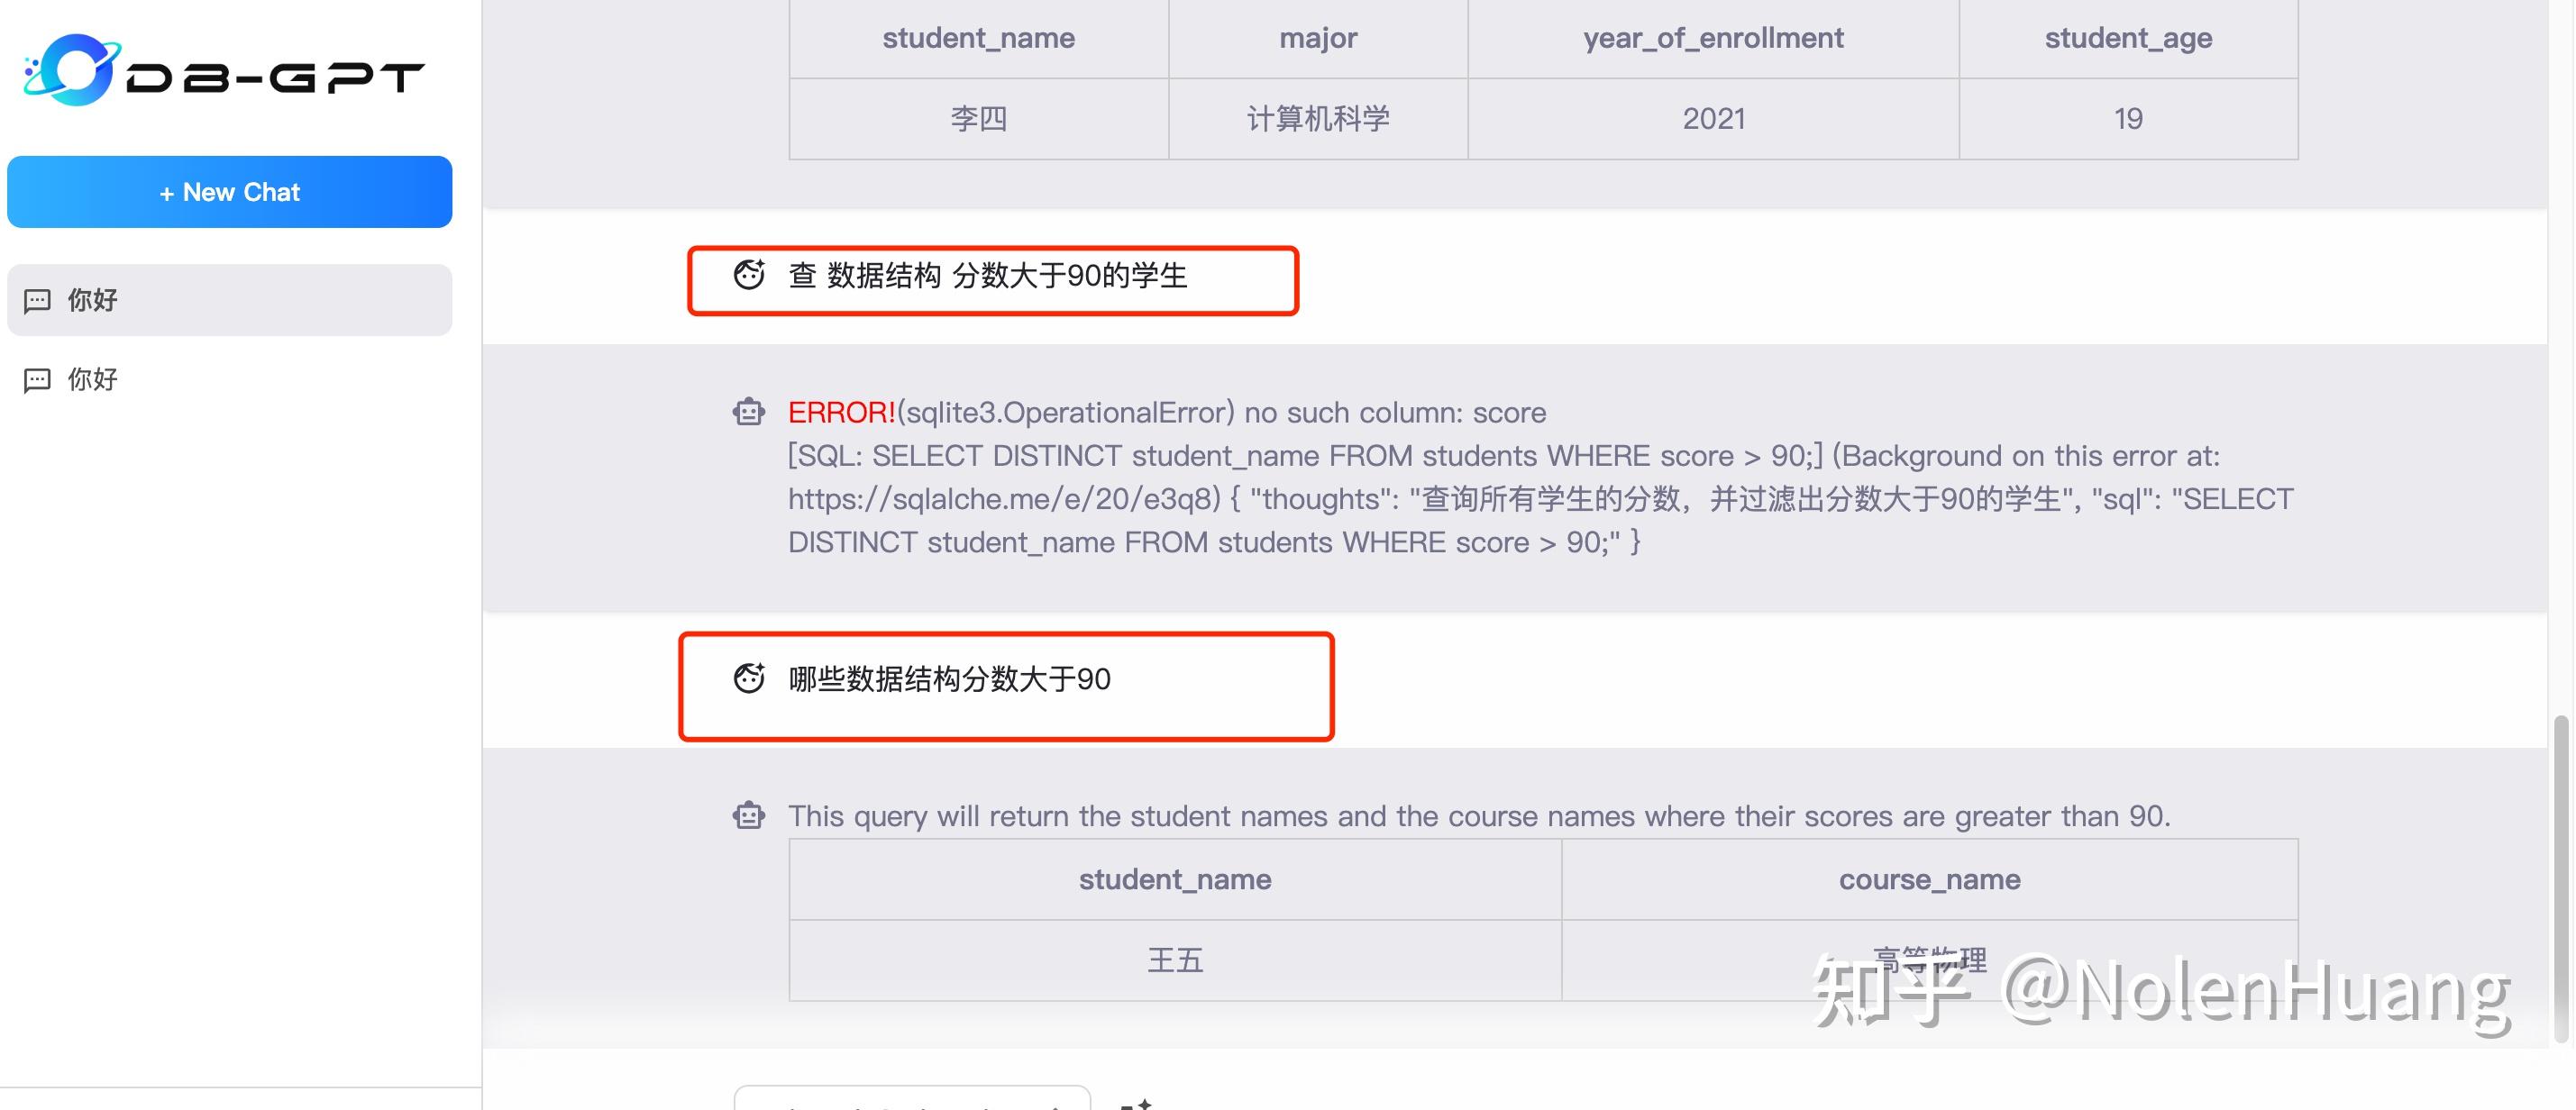This screenshot has height=1110, width=2576.
Task: Click user avatar icon beside 查 数据结构 message
Action: [x=749, y=275]
